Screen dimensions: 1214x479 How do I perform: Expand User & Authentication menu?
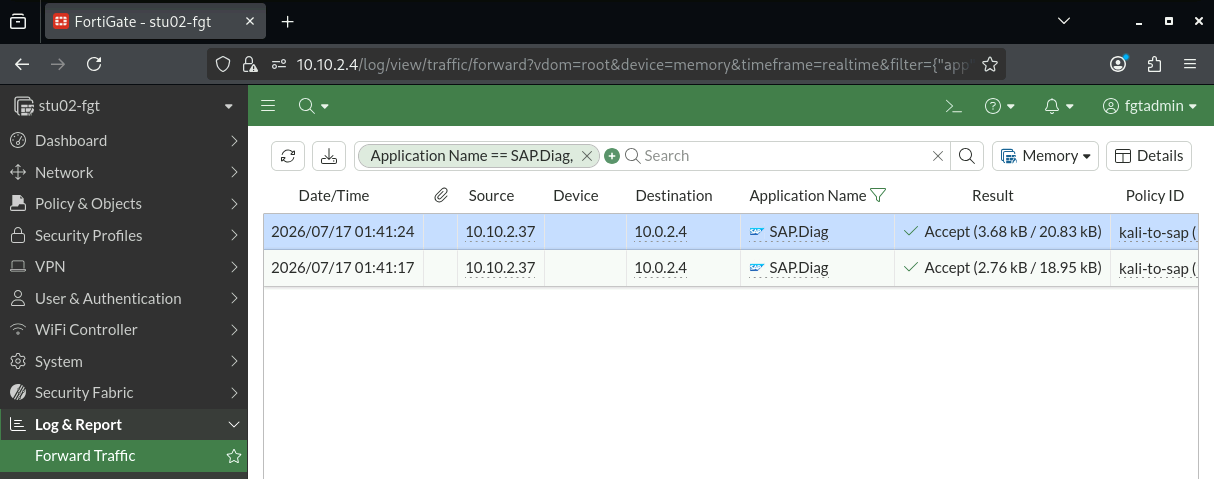(x=124, y=298)
